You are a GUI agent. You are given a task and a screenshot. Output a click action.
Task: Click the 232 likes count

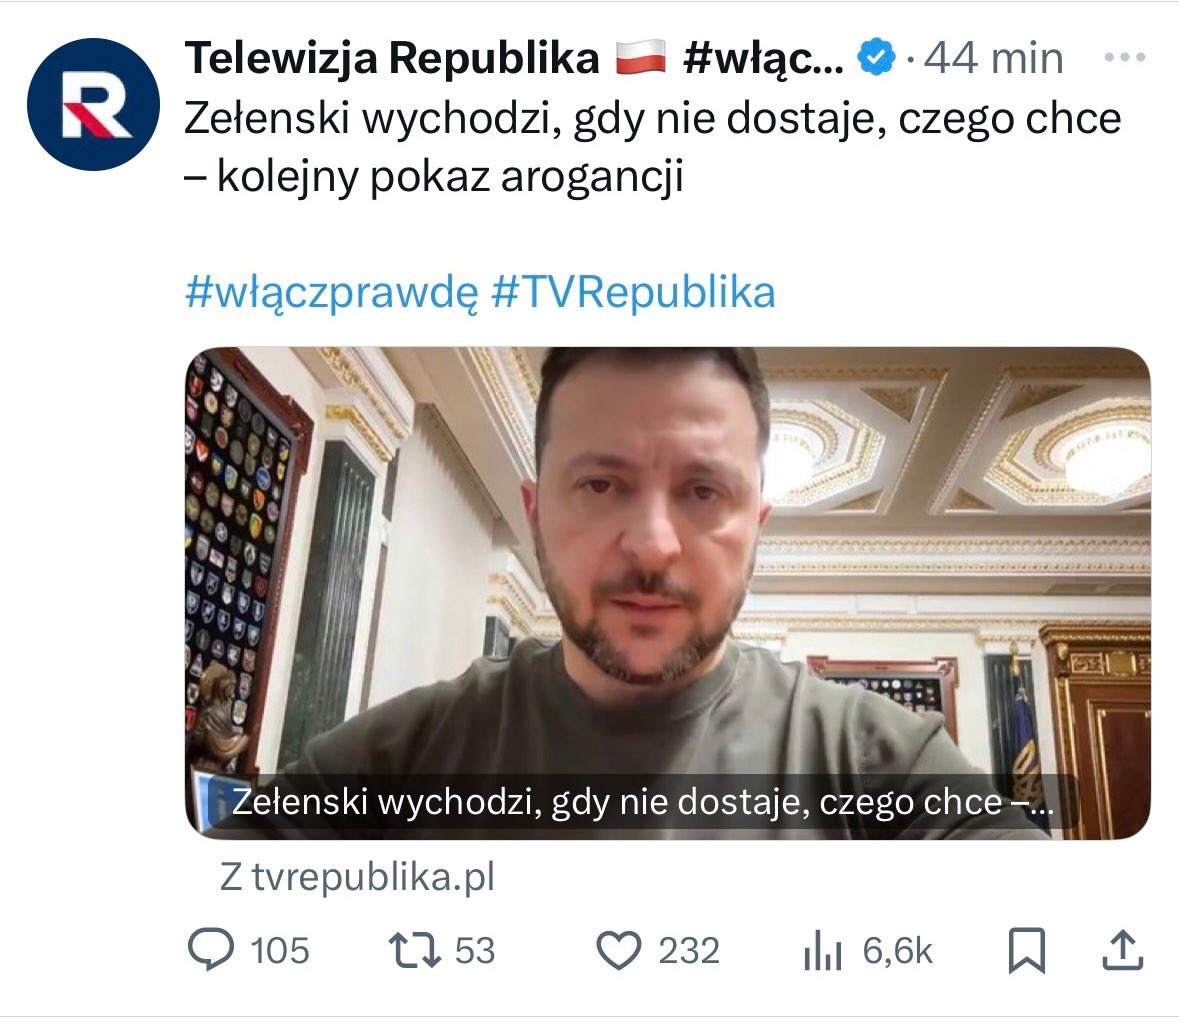click(x=689, y=951)
